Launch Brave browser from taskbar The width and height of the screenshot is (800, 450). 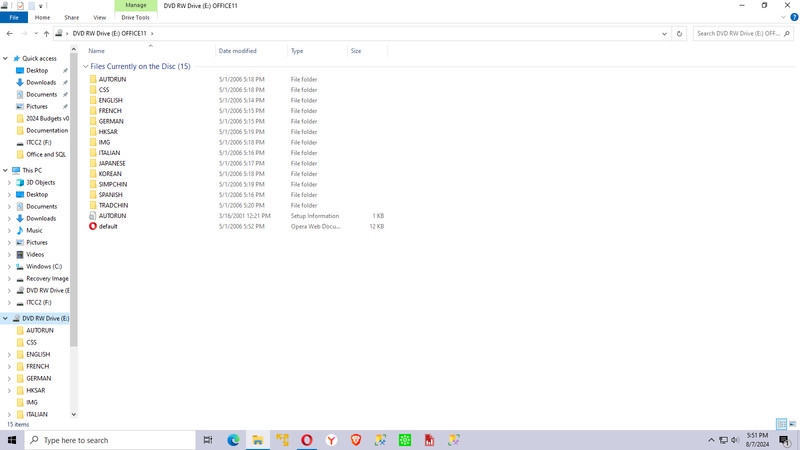pyautogui.click(x=356, y=440)
